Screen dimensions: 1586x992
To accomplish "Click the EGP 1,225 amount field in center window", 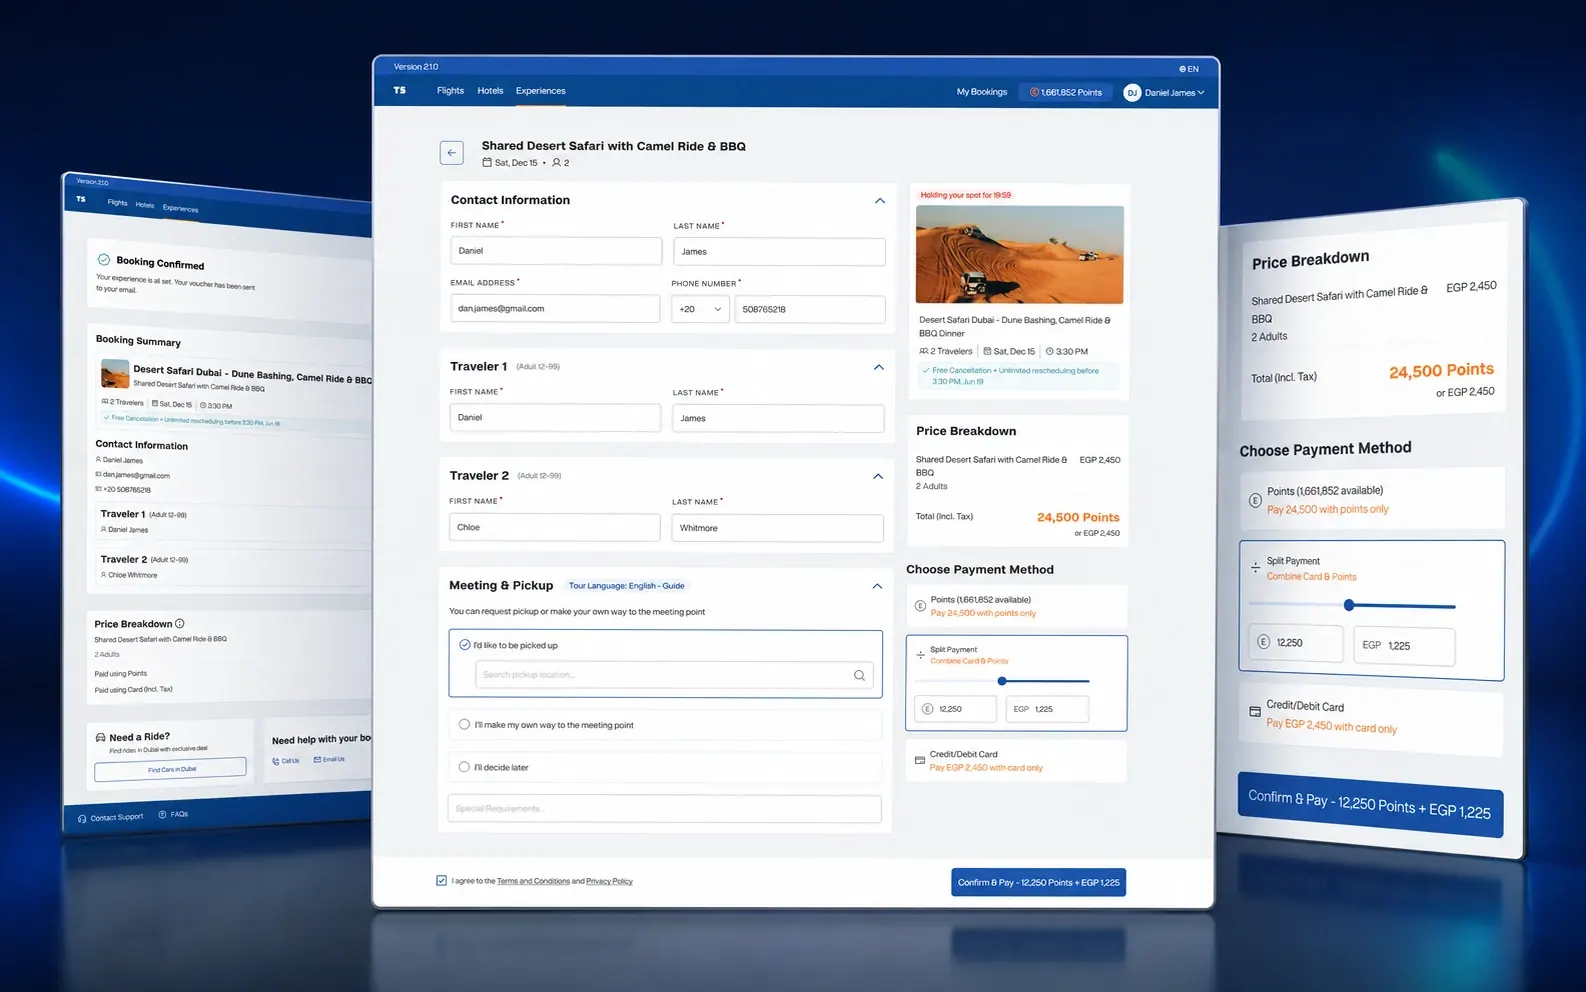I will coord(1047,709).
